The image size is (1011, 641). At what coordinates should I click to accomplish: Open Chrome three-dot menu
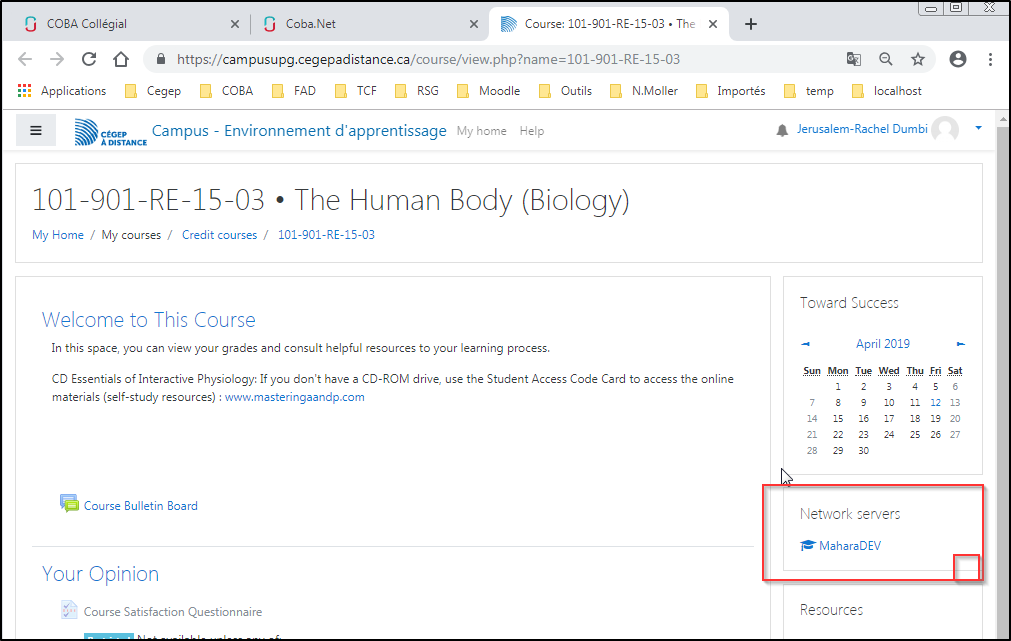(x=990, y=59)
